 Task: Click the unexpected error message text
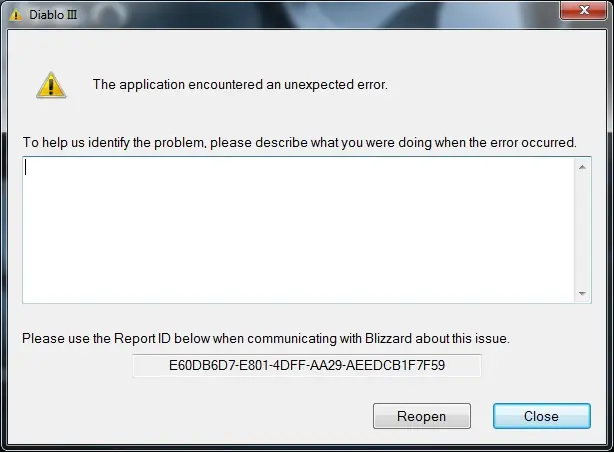(240, 85)
